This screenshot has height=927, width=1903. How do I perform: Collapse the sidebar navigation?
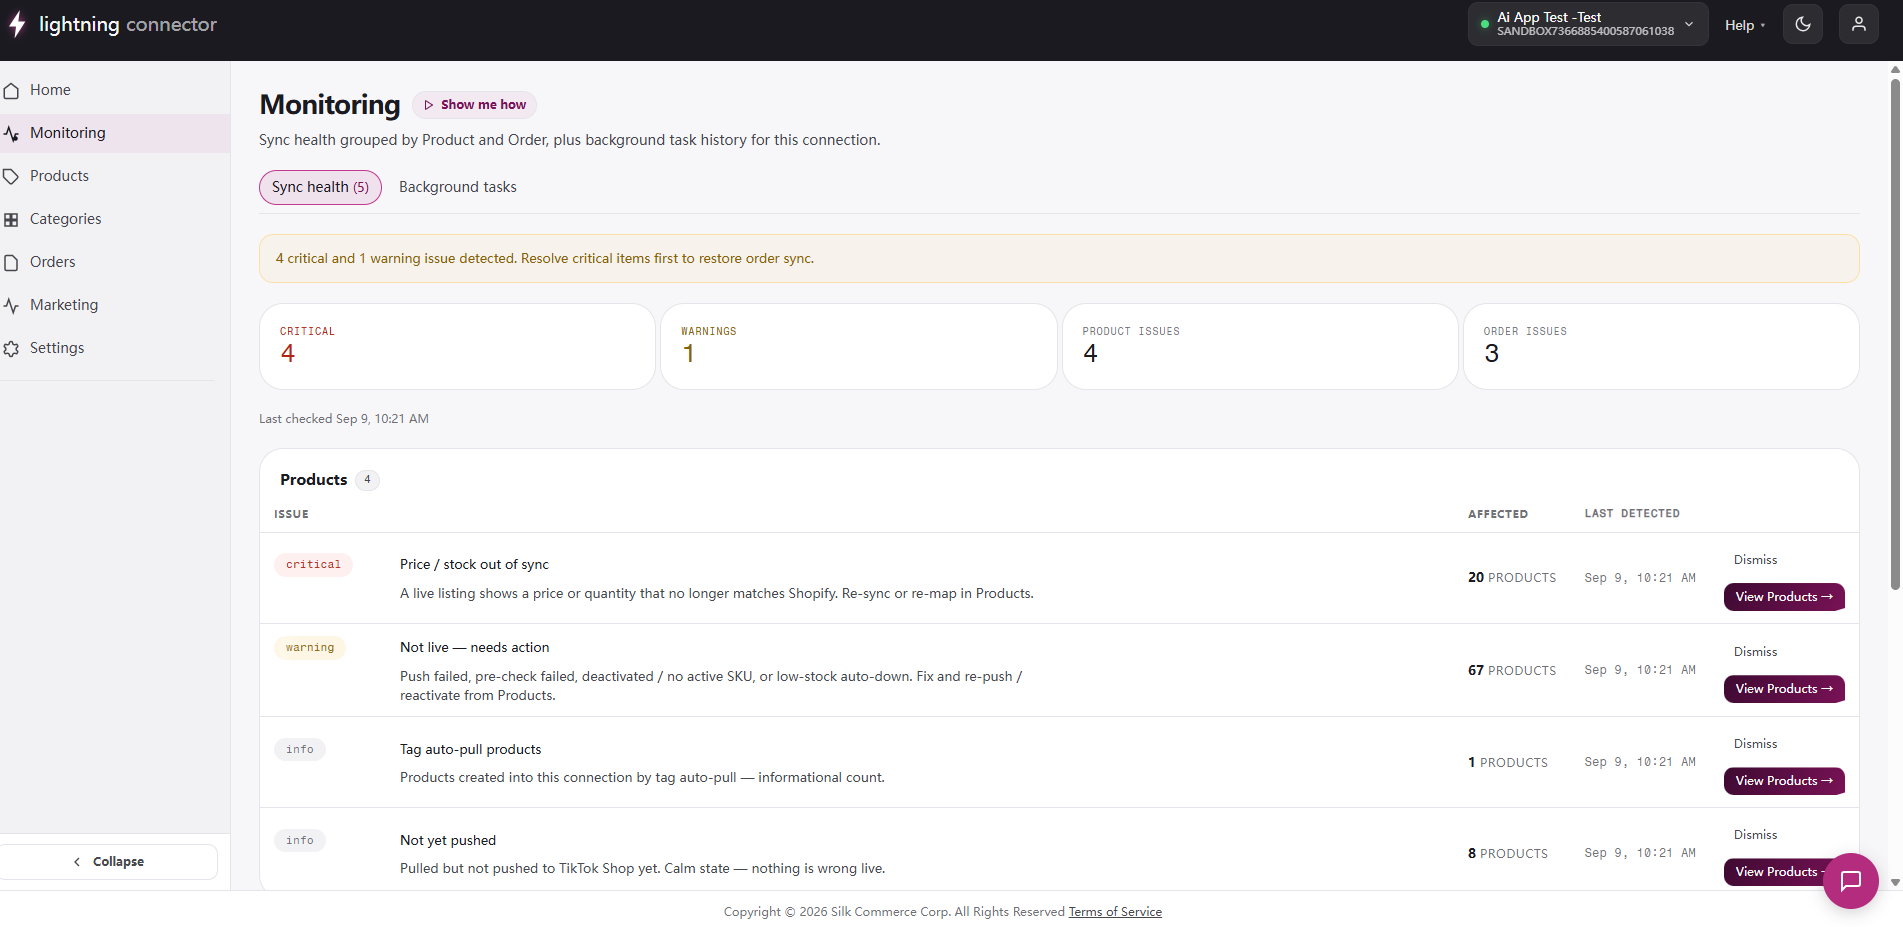109,862
